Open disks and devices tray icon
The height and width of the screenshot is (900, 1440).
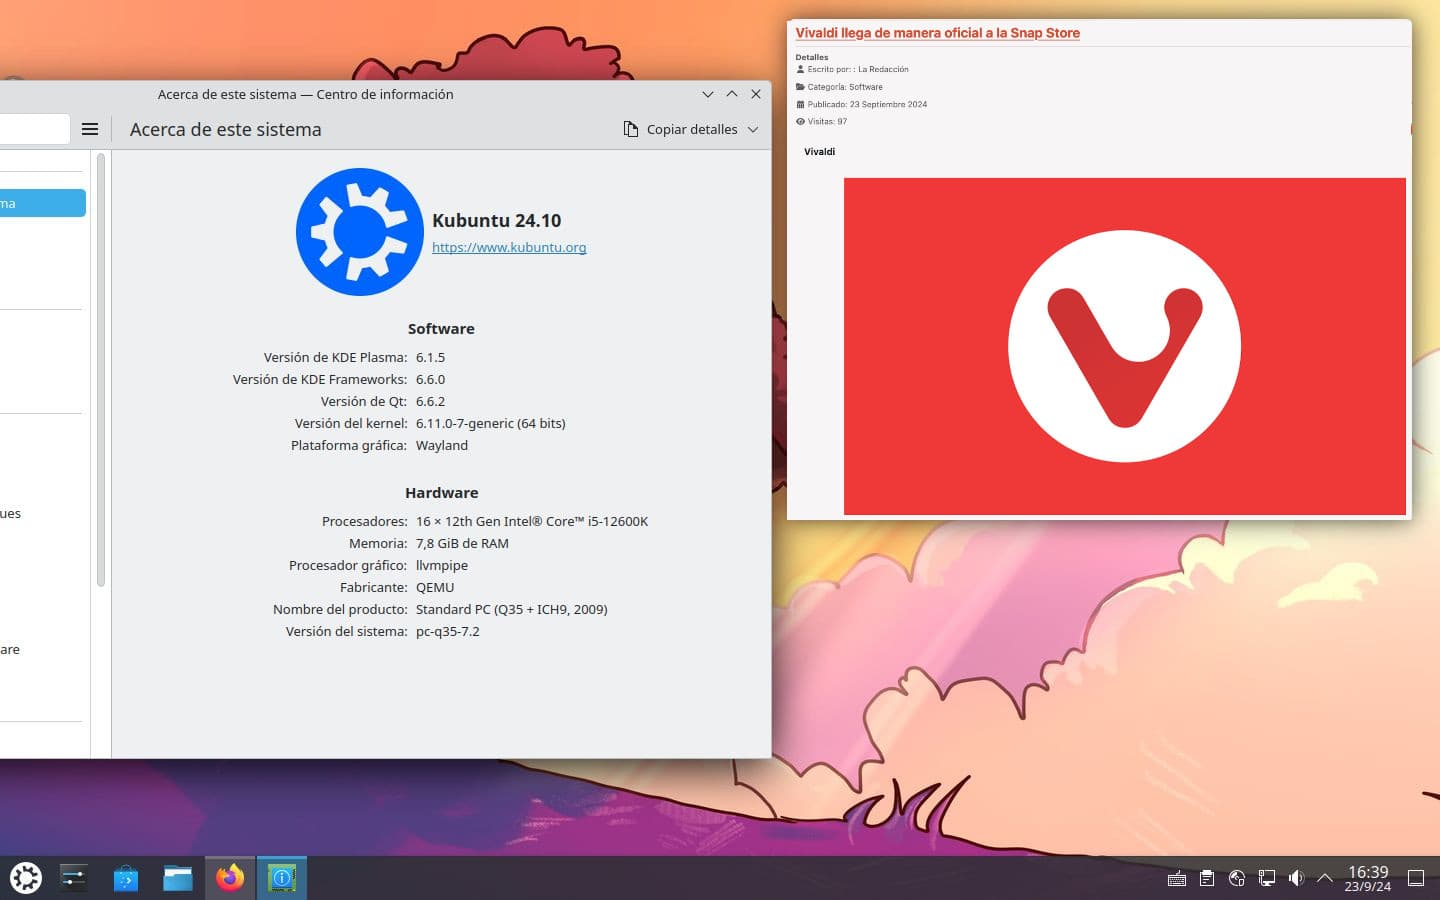(1237, 878)
